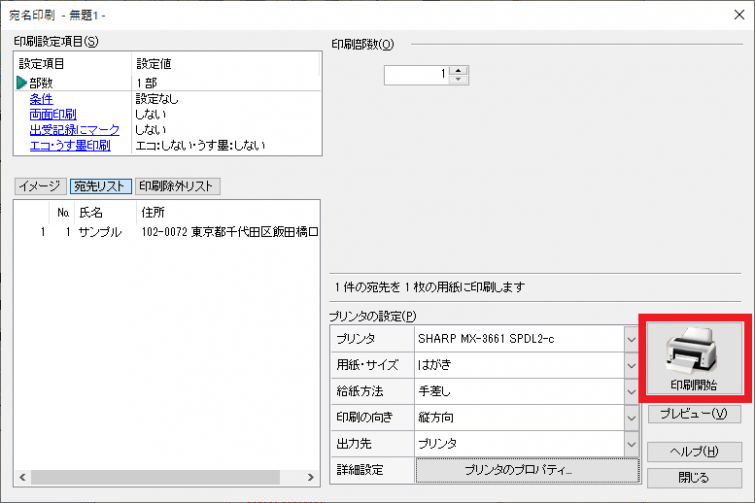Screen dimensions: 755x503
Task: Click the 閉じる button
Action: point(694,477)
